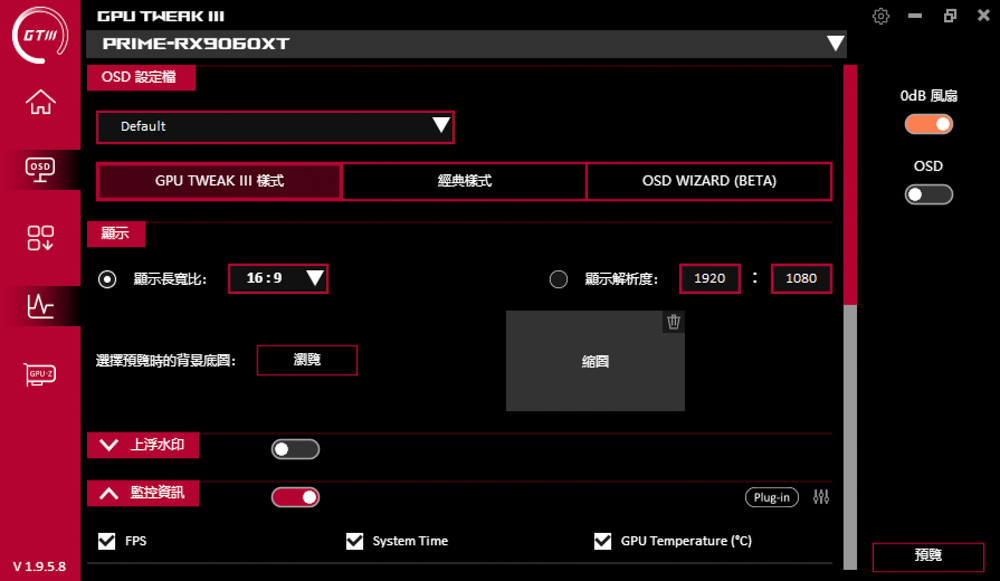
Task: Switch to the GPU TWEAK III 樣式 tab
Action: point(219,181)
